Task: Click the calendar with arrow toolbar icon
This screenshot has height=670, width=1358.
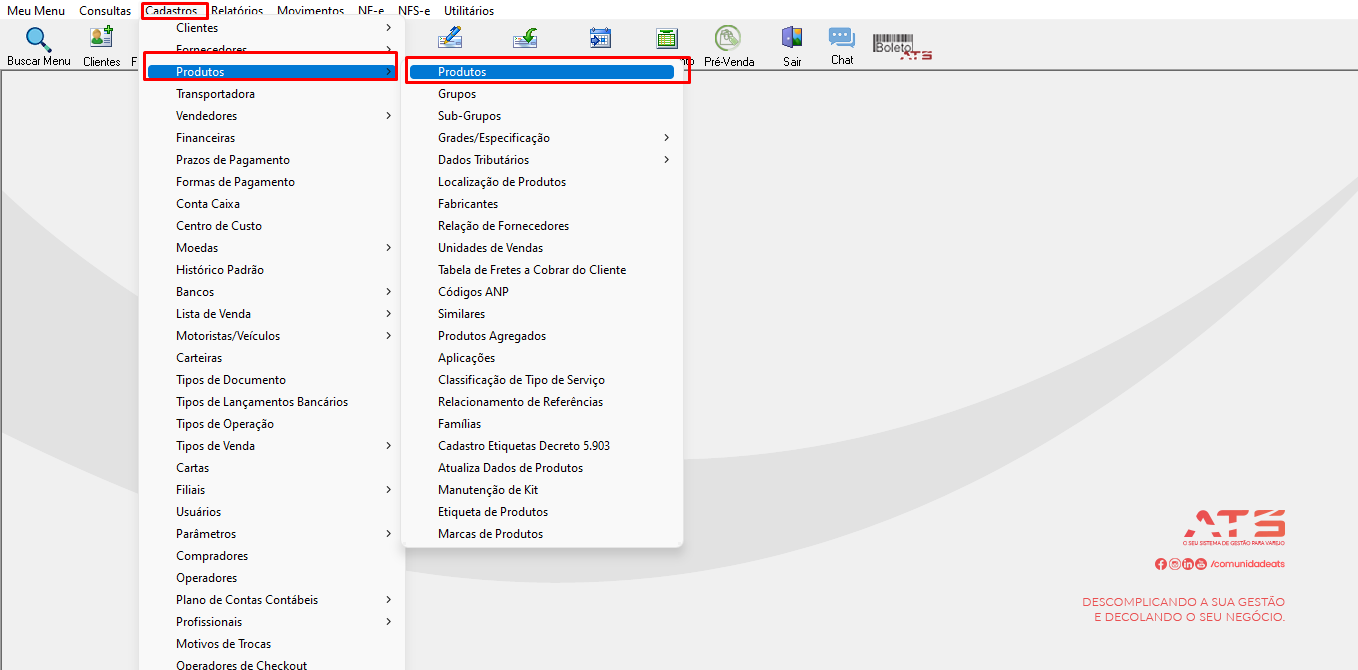Action: coord(600,38)
